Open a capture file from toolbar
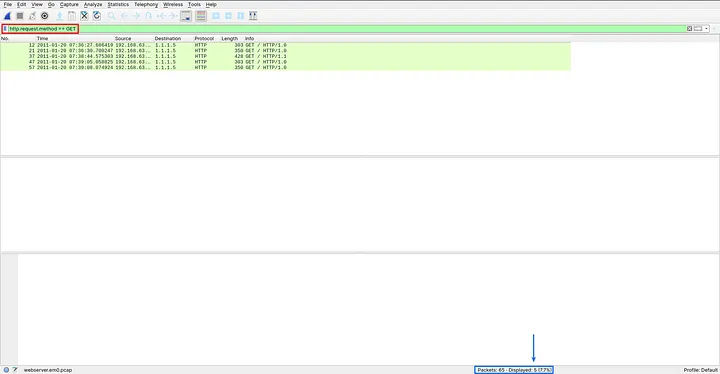The image size is (720, 374). (x=59, y=16)
